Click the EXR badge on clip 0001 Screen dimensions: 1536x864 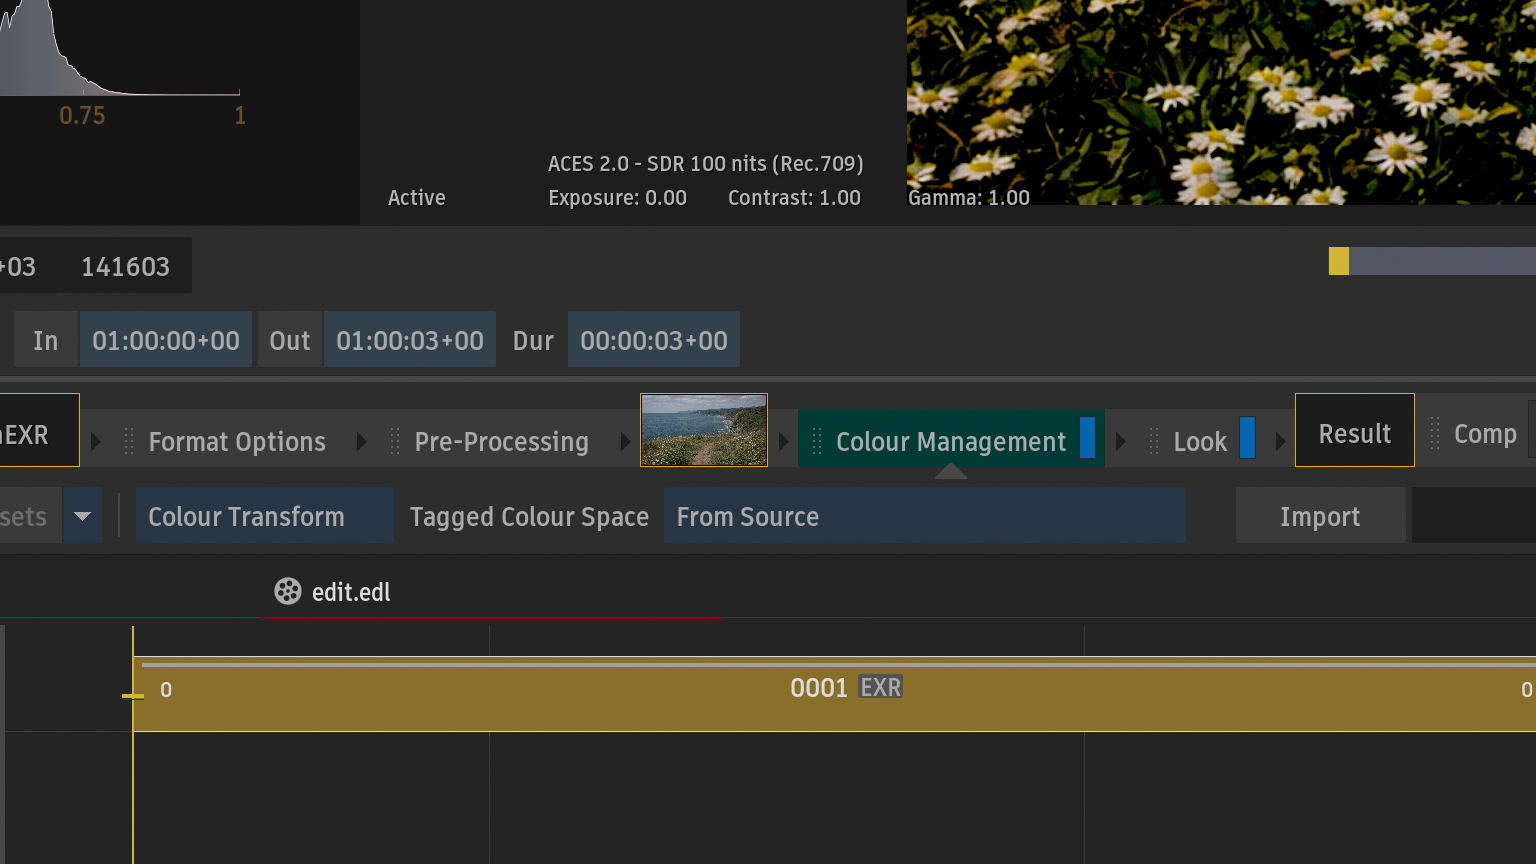click(x=880, y=688)
